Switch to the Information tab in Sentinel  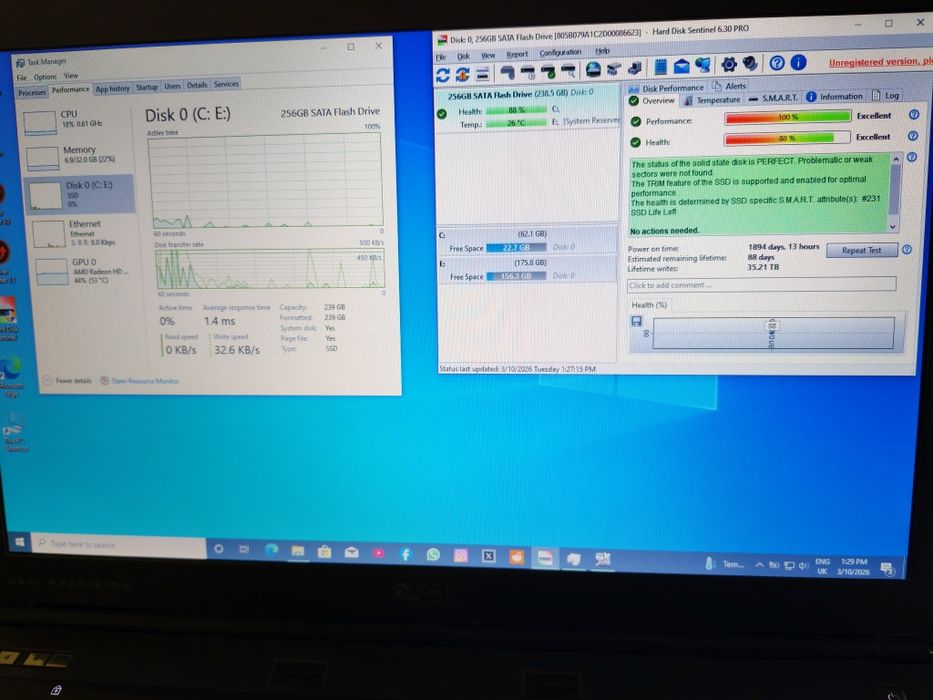(834, 96)
